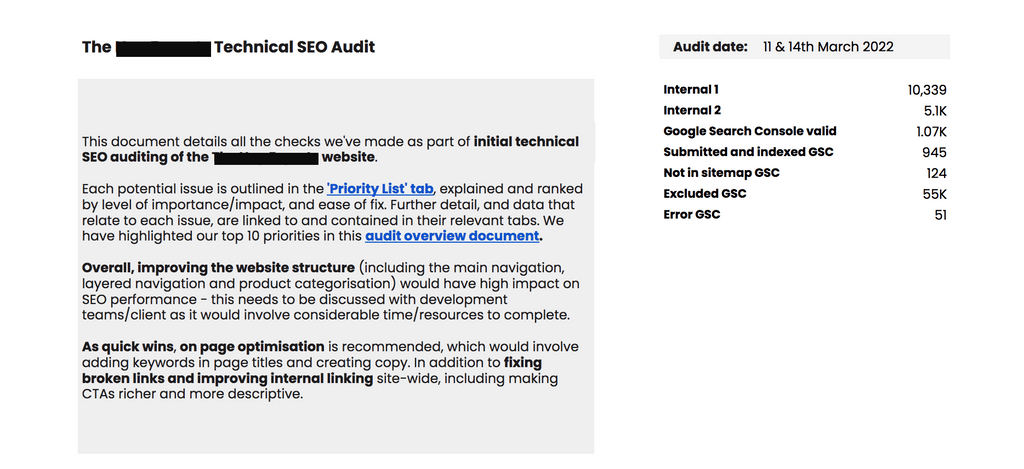This screenshot has height=469, width=1024.
Task: Select the Excluded GSC label cell
Action: point(705,194)
